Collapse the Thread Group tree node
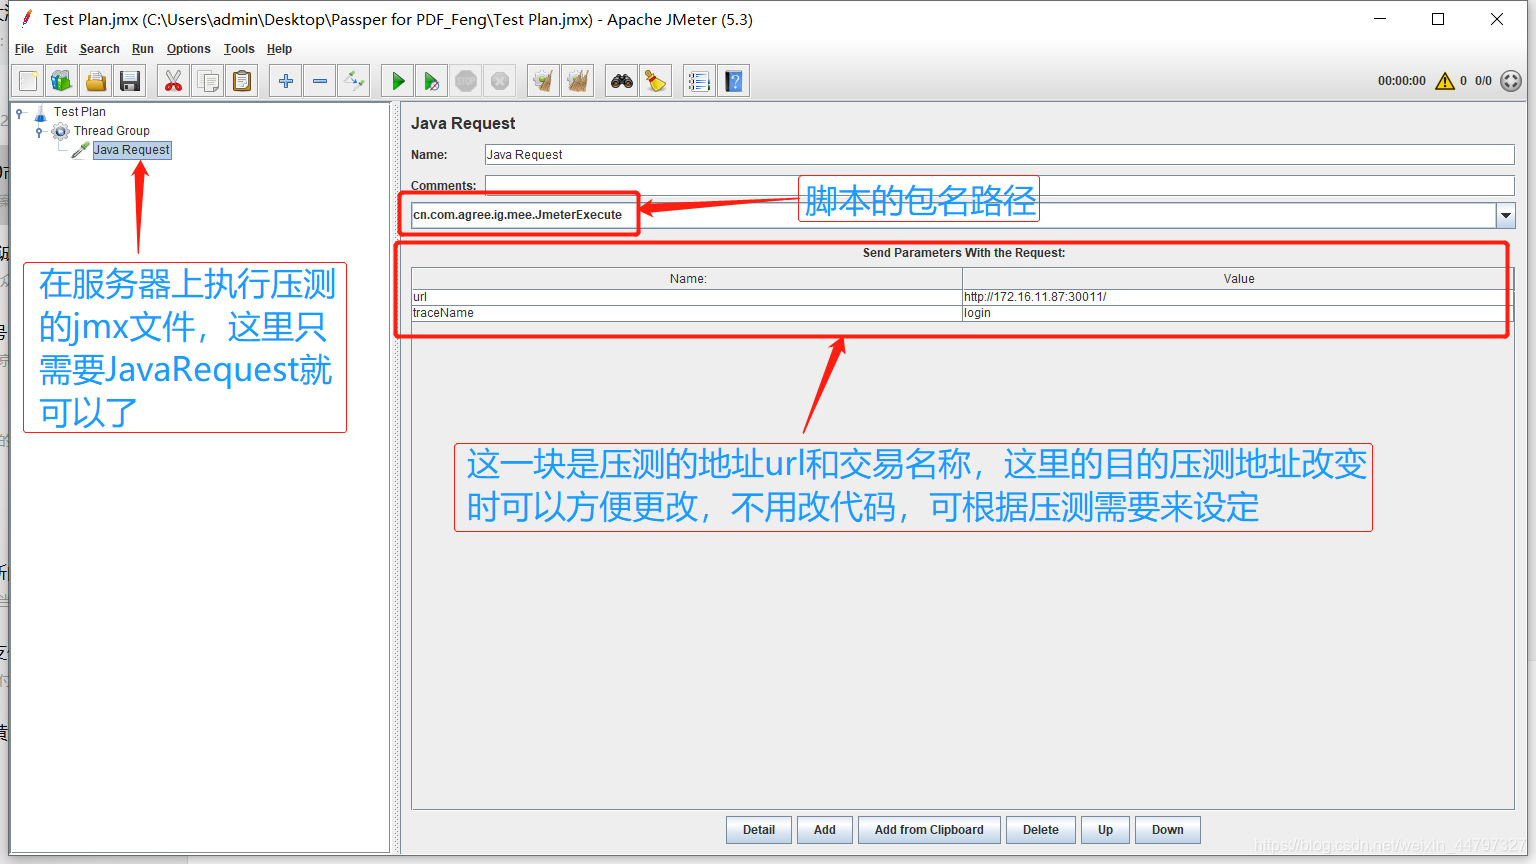Screen dimensions: 1536x864 [39, 132]
